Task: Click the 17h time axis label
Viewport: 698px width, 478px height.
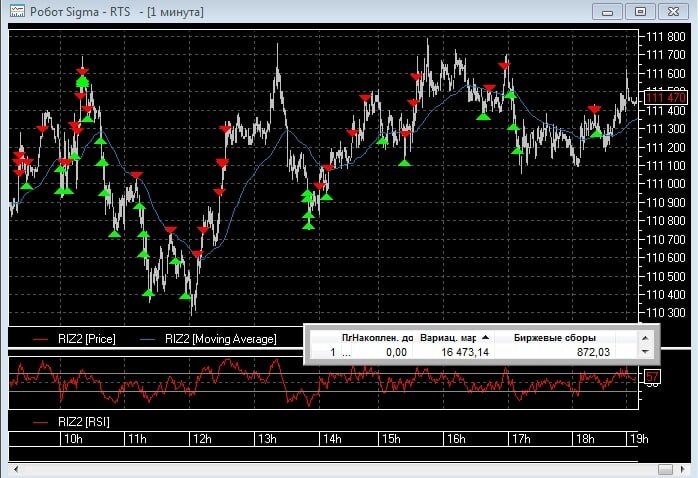Action: 521,439
